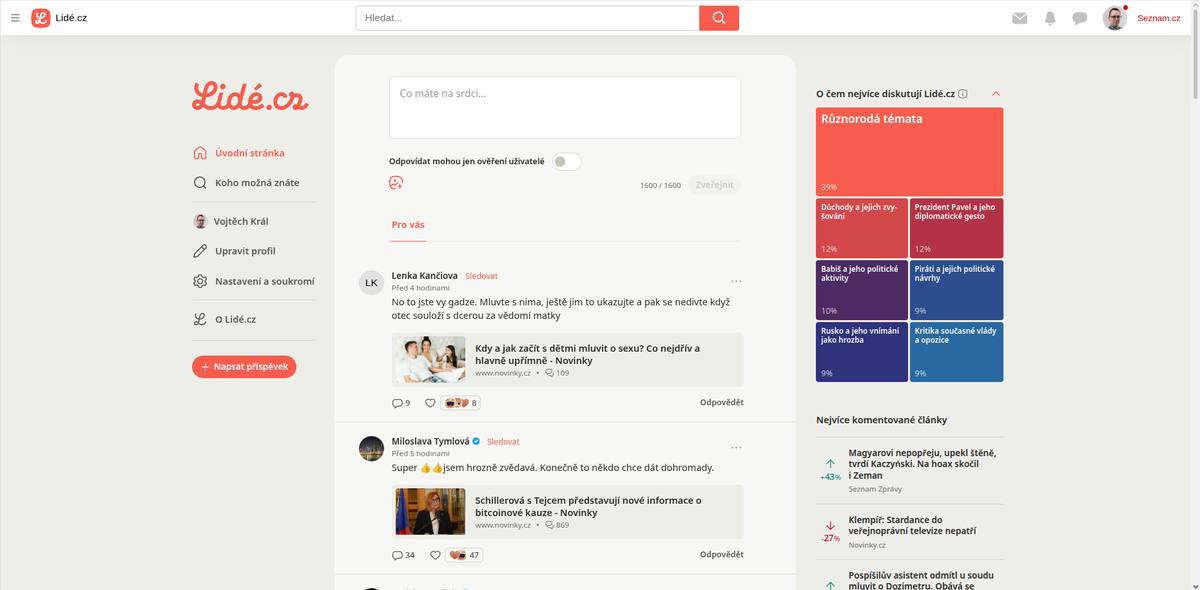Follow Lenka Kančiova via Sledovat link
Image resolution: width=1200 pixels, height=590 pixels.
[481, 276]
